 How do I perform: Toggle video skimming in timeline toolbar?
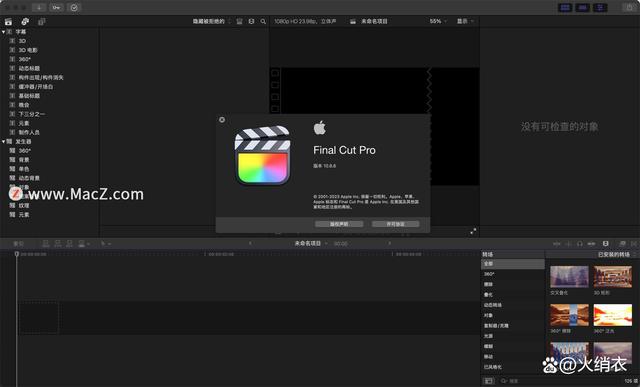557,244
